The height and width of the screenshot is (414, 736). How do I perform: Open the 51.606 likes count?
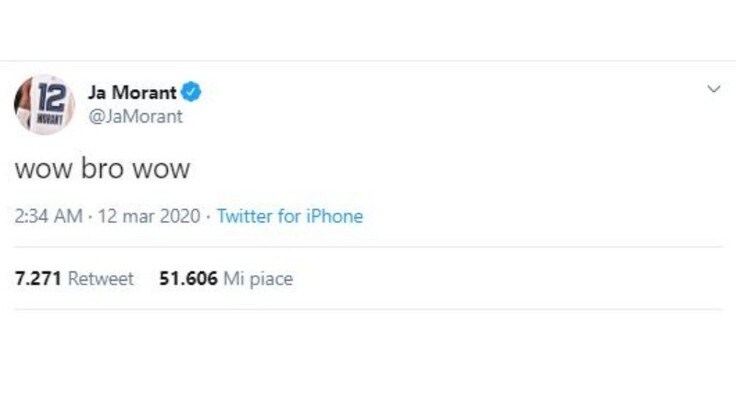point(188,278)
